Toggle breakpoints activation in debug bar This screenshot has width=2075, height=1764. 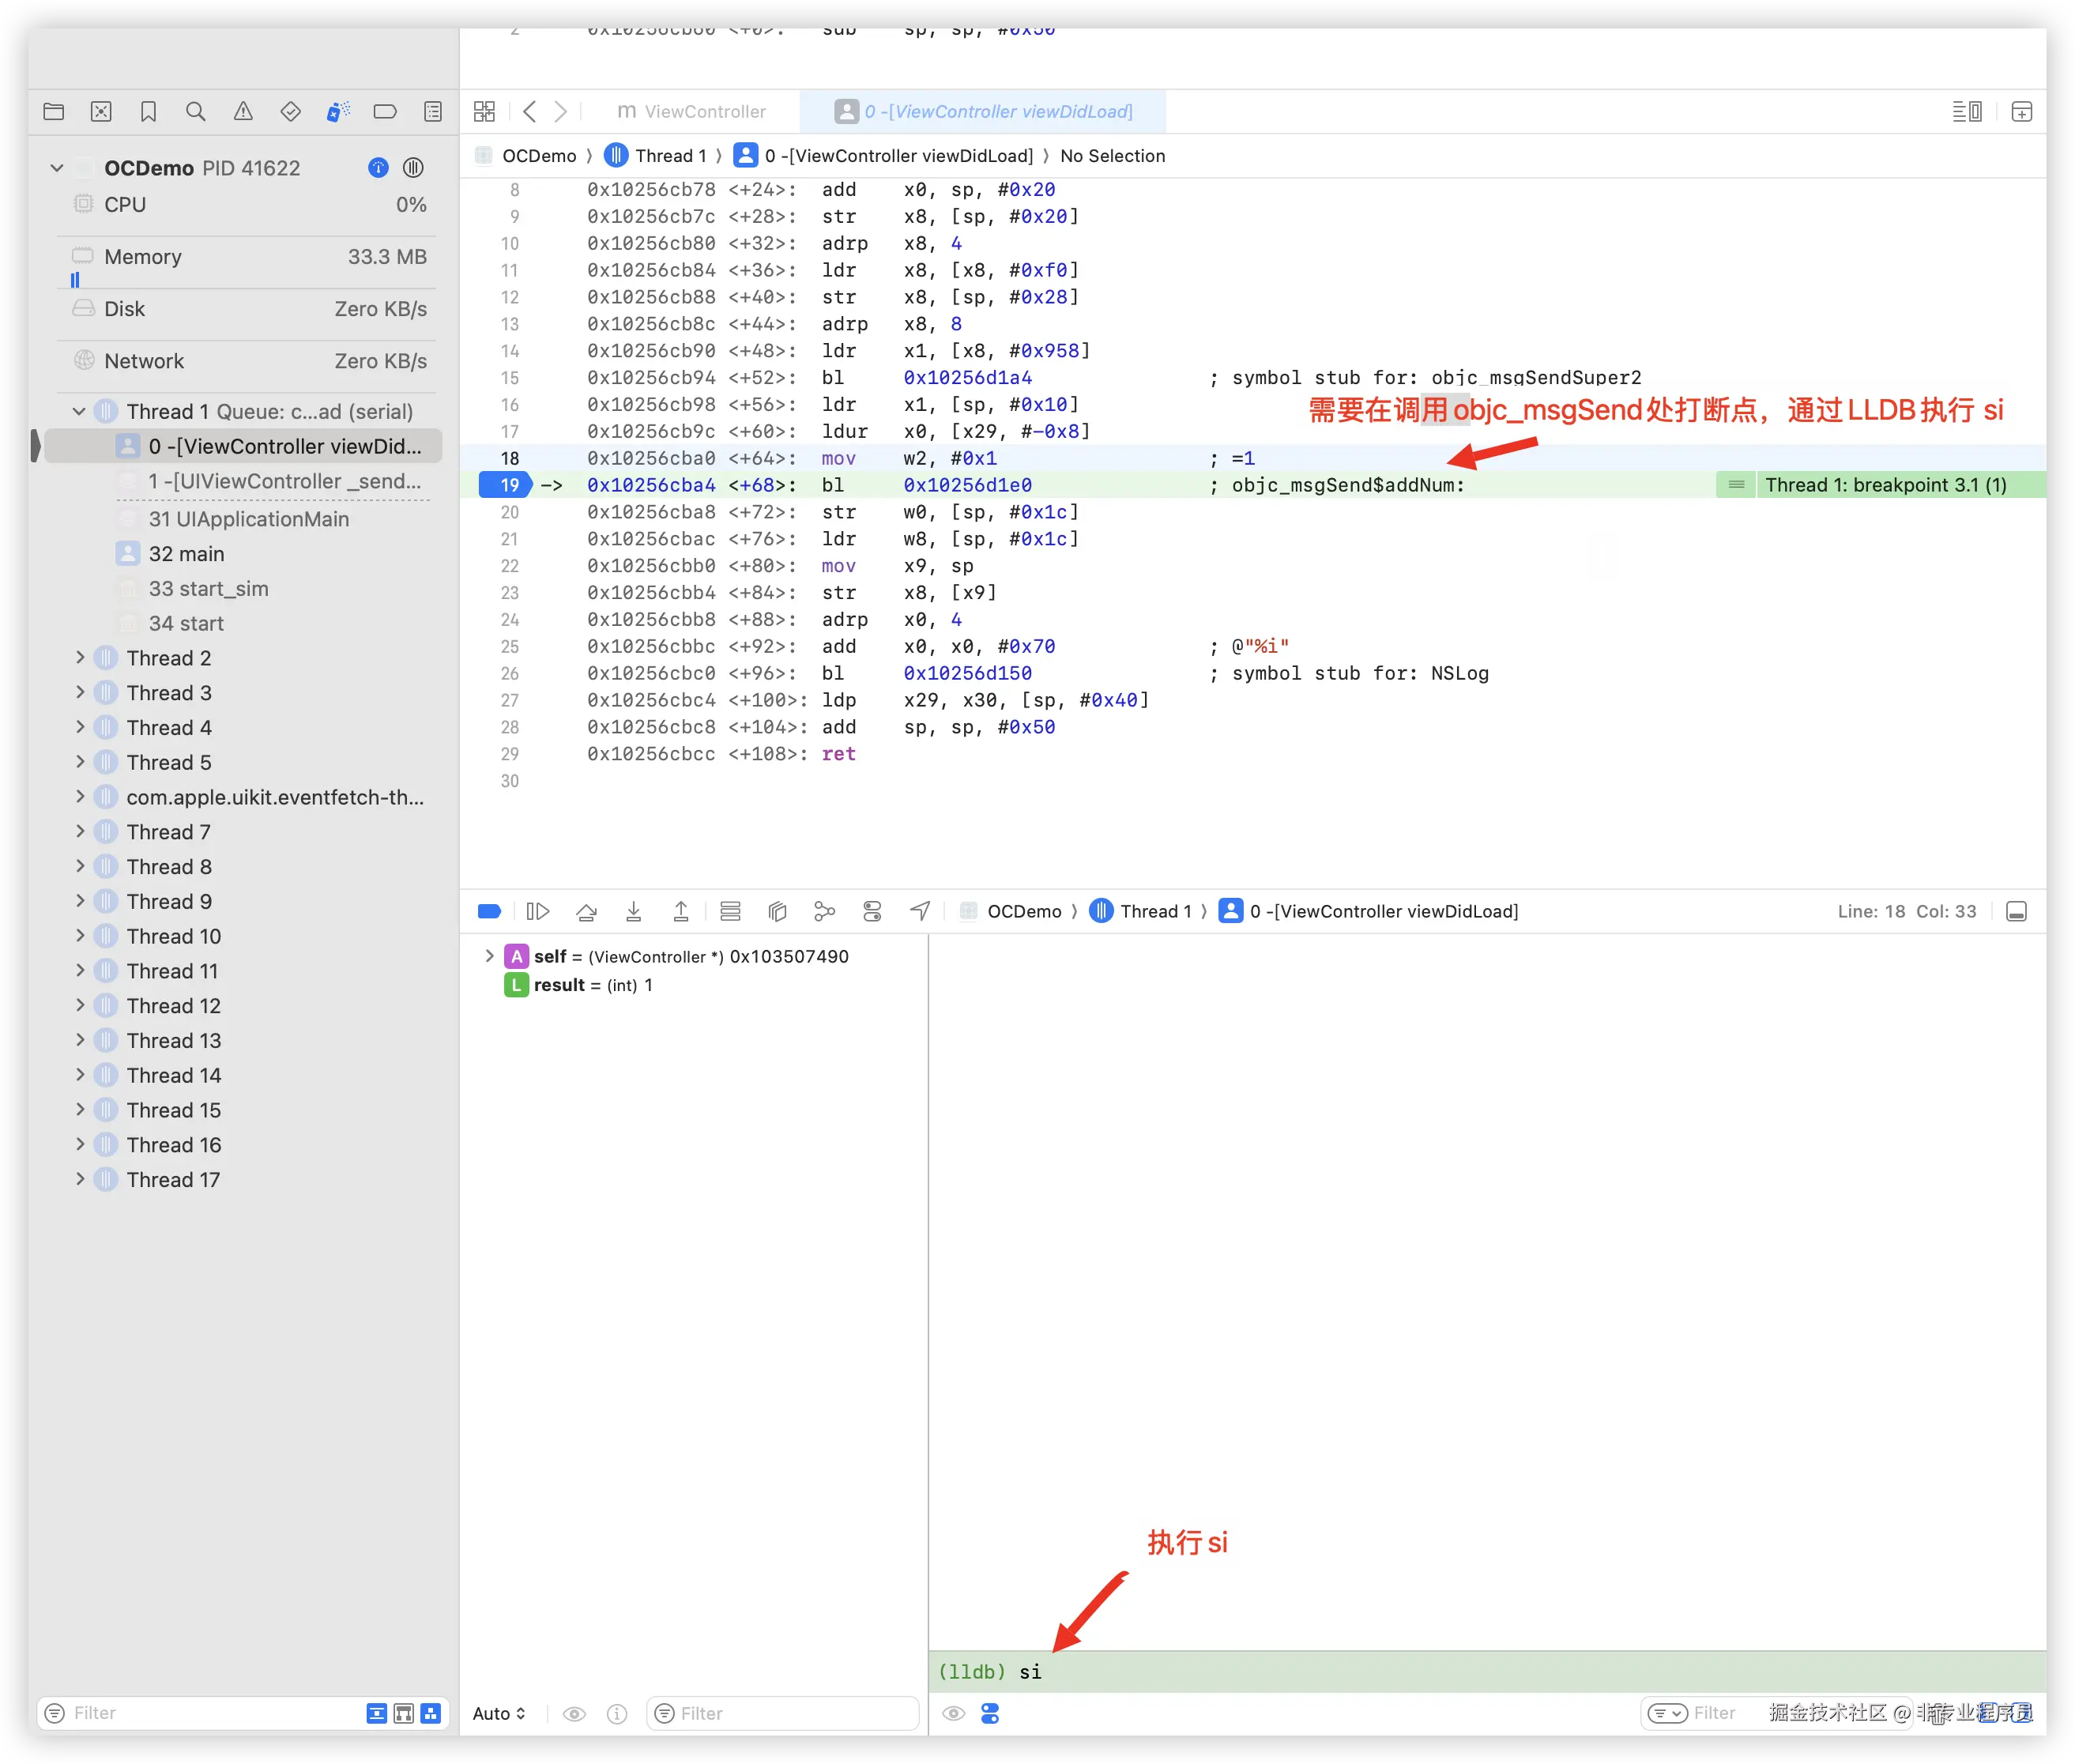coord(489,911)
